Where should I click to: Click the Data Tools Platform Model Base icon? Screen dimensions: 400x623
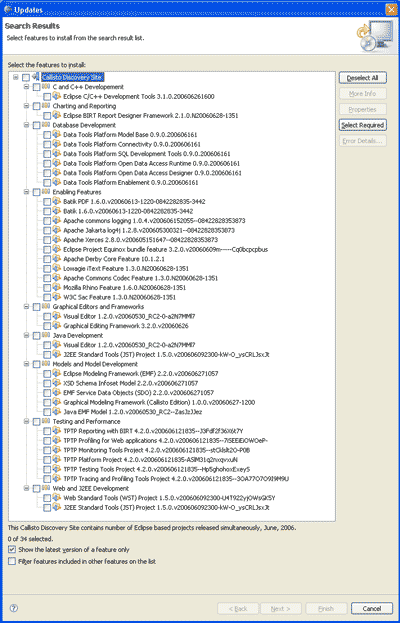(x=56, y=134)
